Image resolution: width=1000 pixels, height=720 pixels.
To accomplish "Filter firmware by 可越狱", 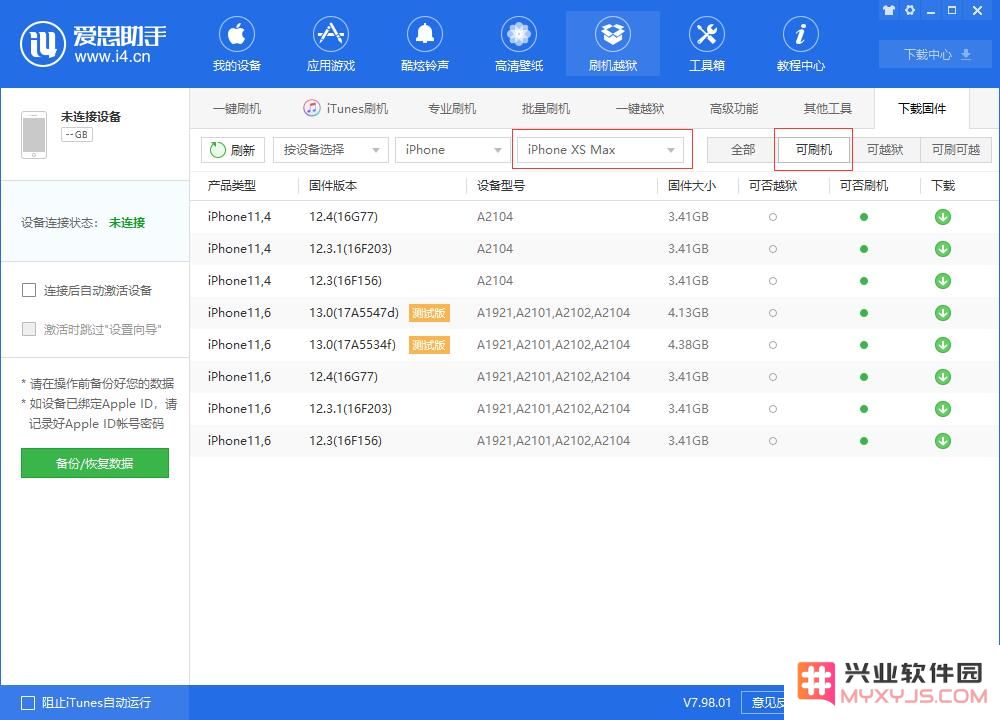I will tap(885, 150).
